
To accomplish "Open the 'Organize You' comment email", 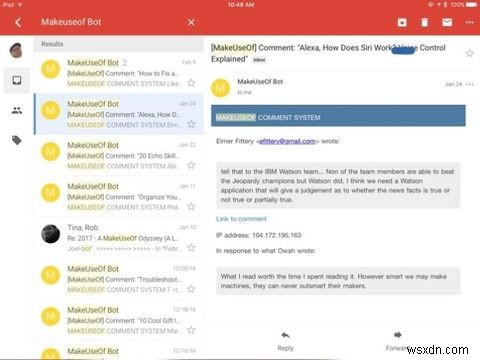I will point(119,196).
